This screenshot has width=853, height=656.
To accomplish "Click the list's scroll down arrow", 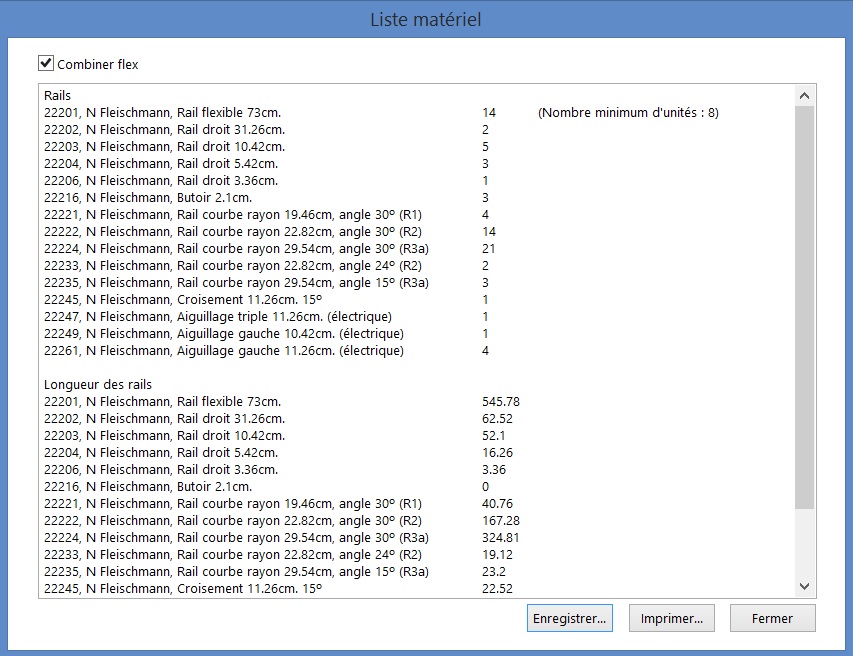I will tap(805, 586).
